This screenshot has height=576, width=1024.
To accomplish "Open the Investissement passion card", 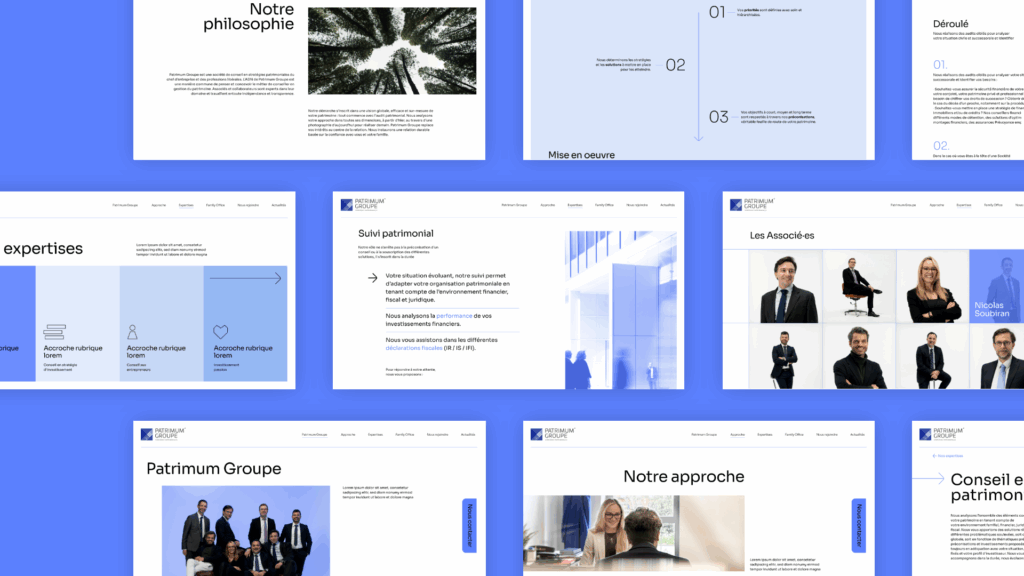I will click(x=245, y=324).
